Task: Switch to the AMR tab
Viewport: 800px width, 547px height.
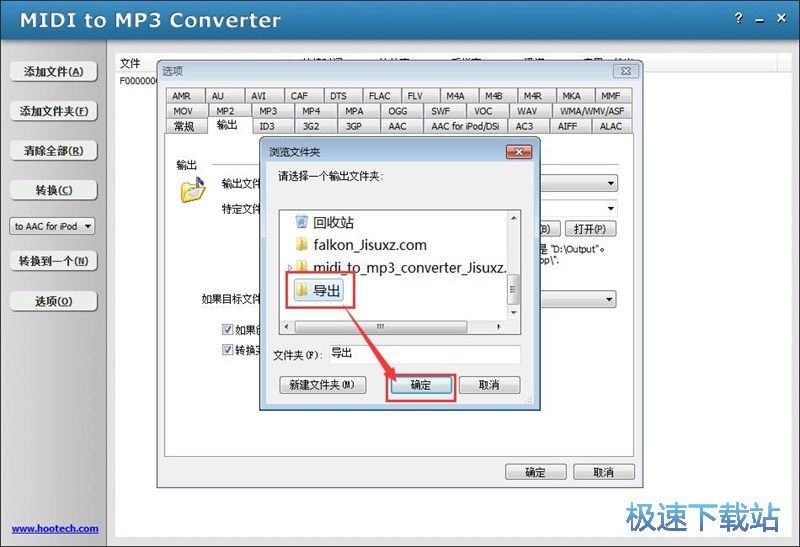Action: pyautogui.click(x=185, y=96)
